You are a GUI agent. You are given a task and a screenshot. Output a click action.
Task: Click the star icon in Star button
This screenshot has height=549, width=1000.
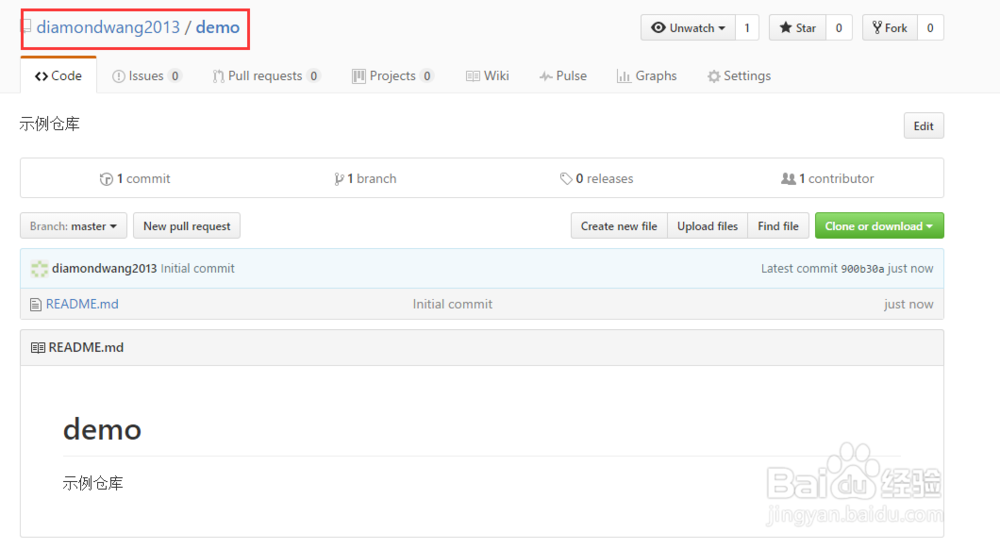[x=786, y=27]
